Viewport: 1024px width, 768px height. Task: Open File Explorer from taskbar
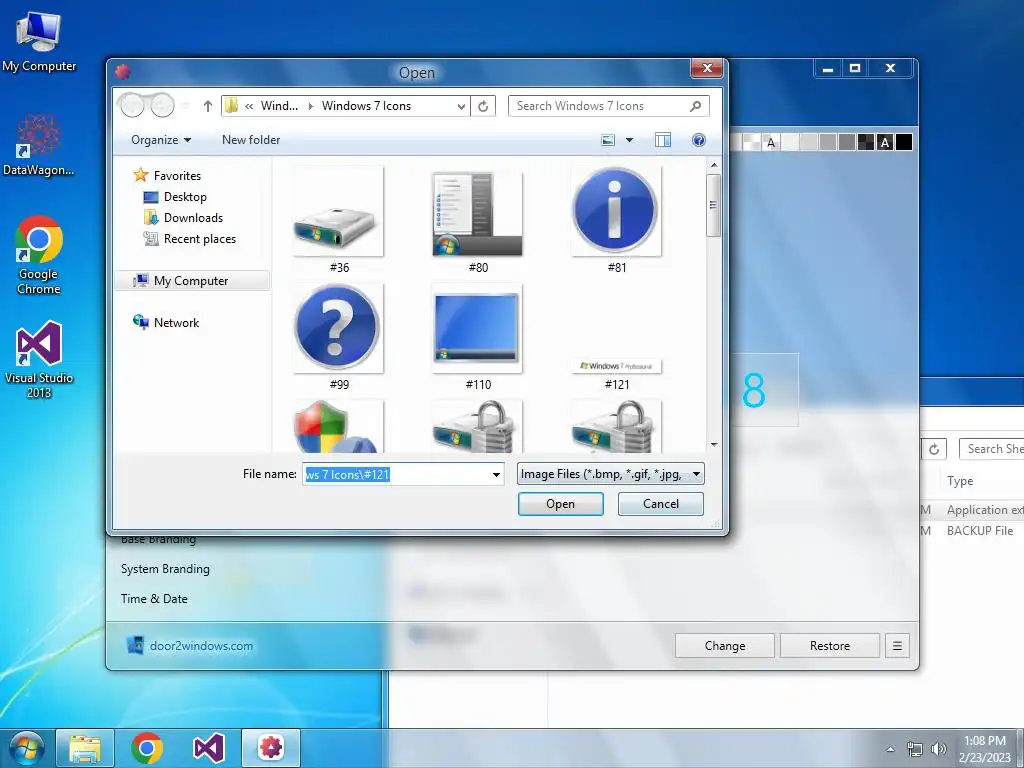coord(85,748)
